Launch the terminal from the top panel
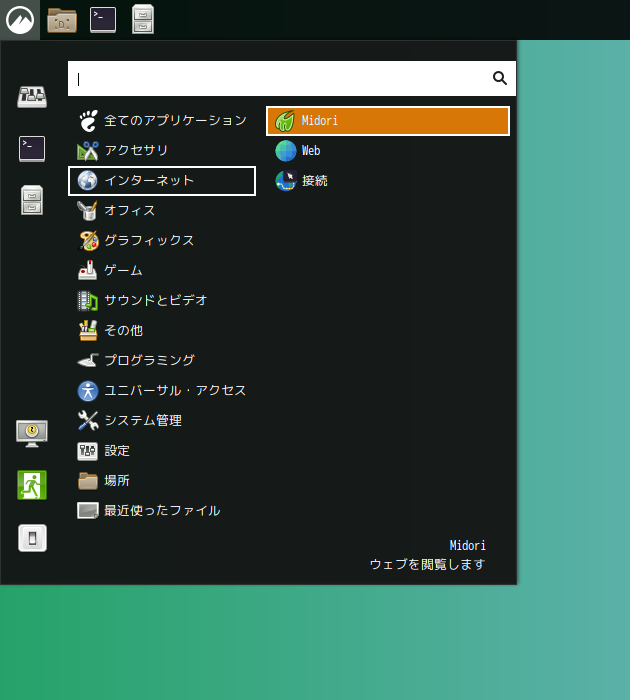The image size is (630, 700). (x=103, y=20)
